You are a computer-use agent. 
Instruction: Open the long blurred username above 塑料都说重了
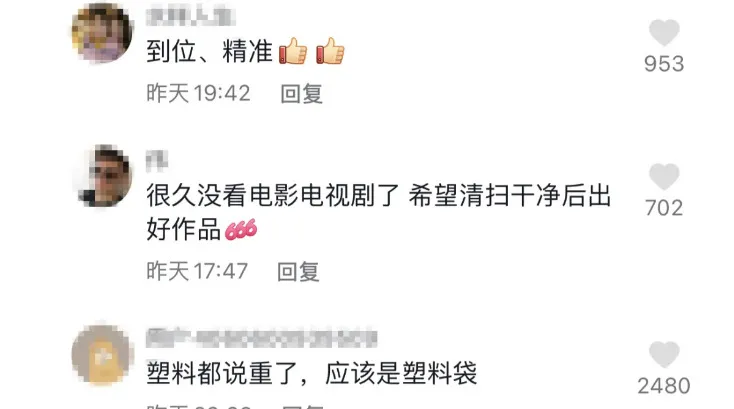262,338
